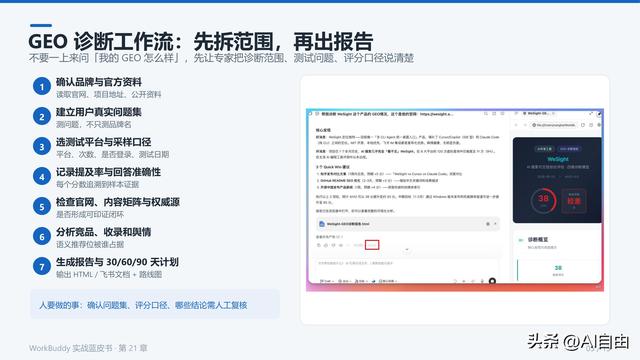
Task: Click step text 分析竞品、收录和舆情
Action: pos(104,232)
